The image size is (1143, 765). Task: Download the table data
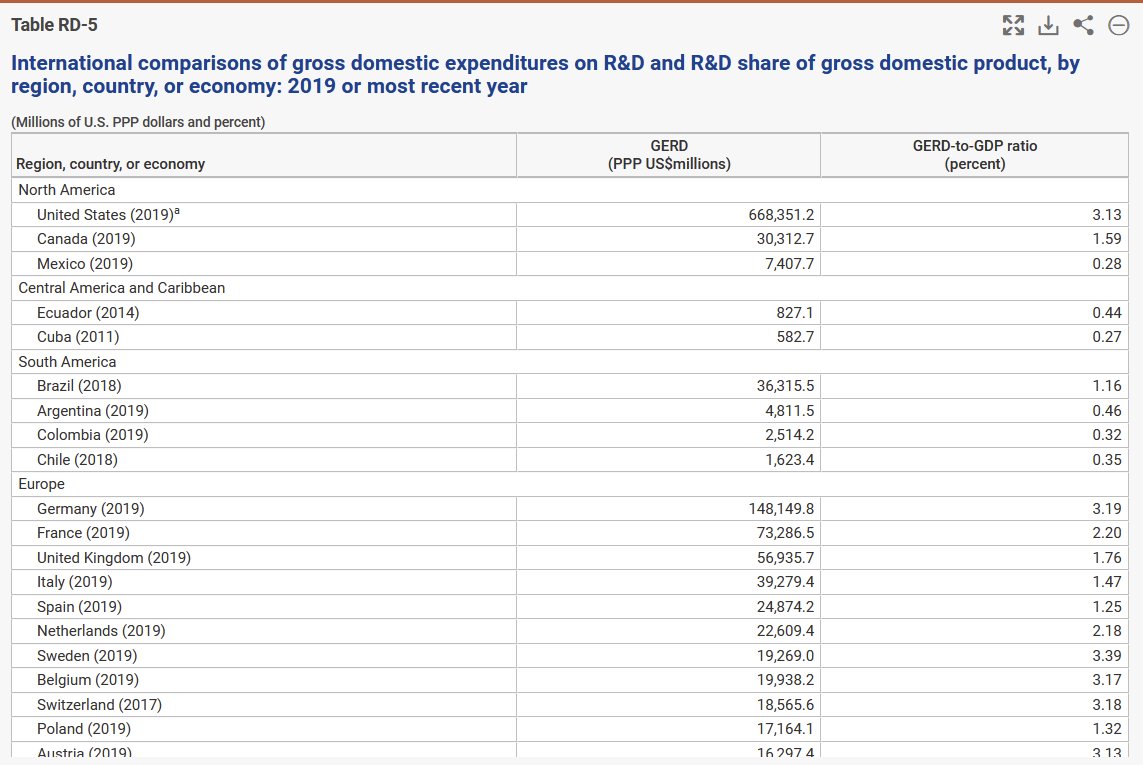(x=1048, y=25)
